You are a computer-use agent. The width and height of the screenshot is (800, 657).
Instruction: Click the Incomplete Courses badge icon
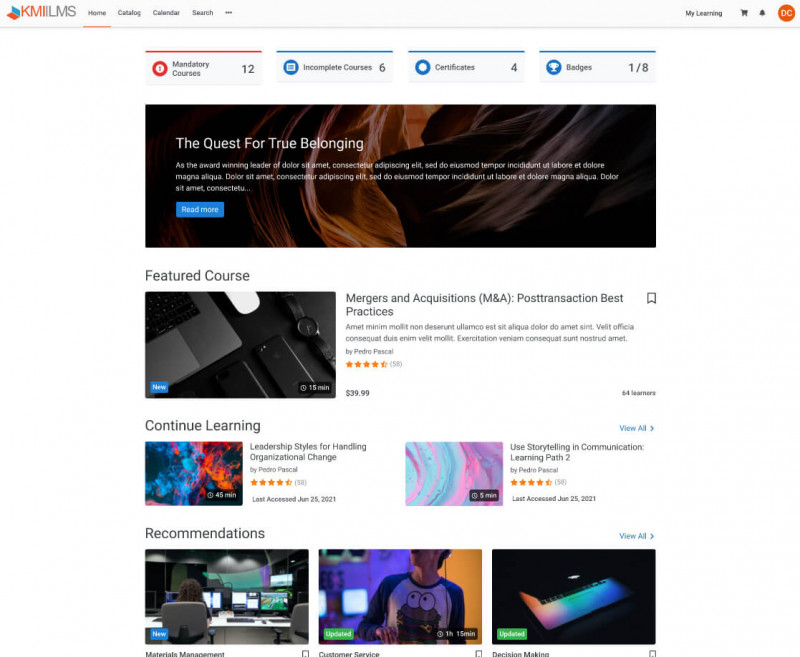pyautogui.click(x=290, y=67)
